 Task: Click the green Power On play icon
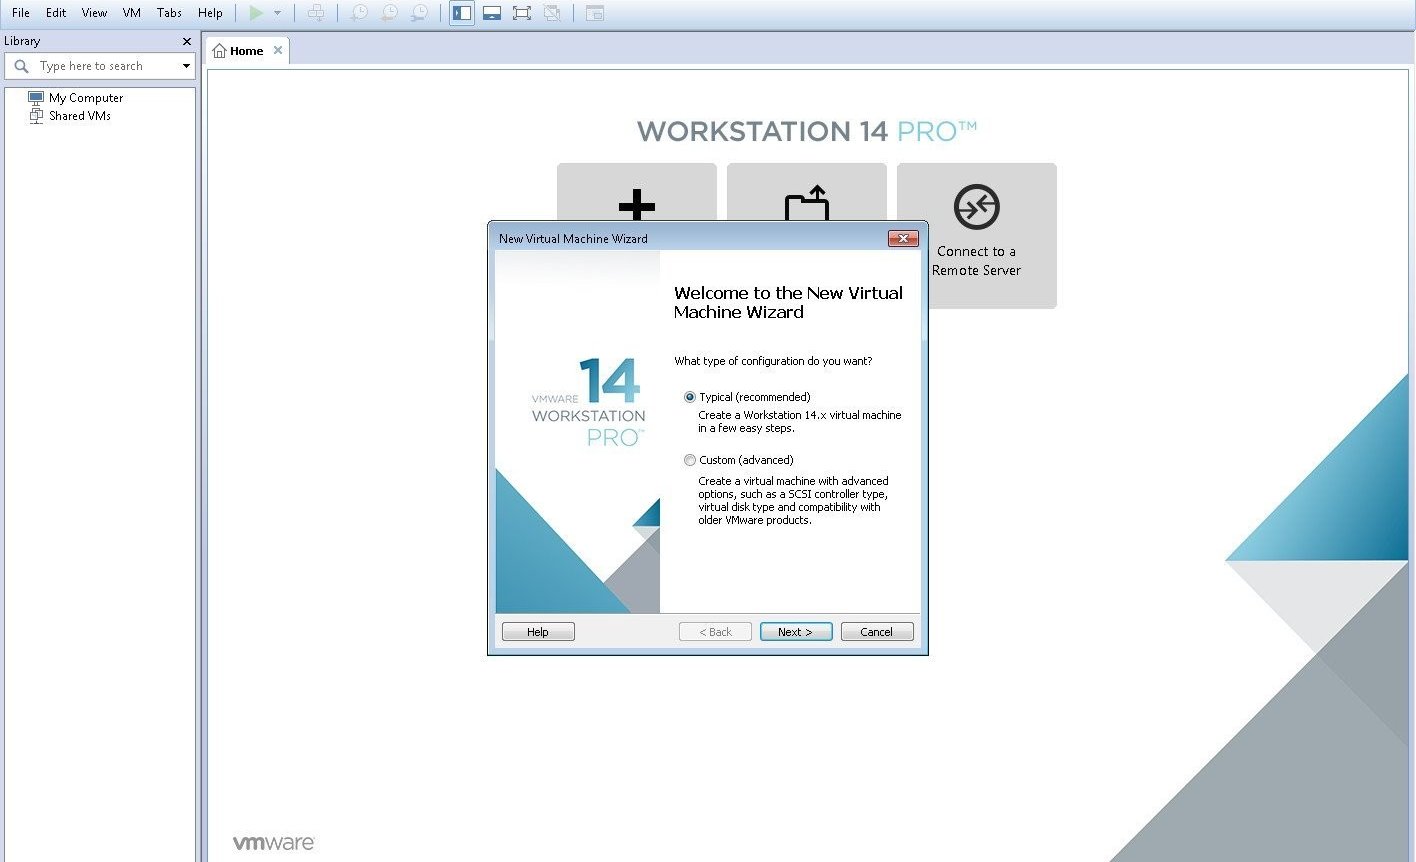pos(256,13)
